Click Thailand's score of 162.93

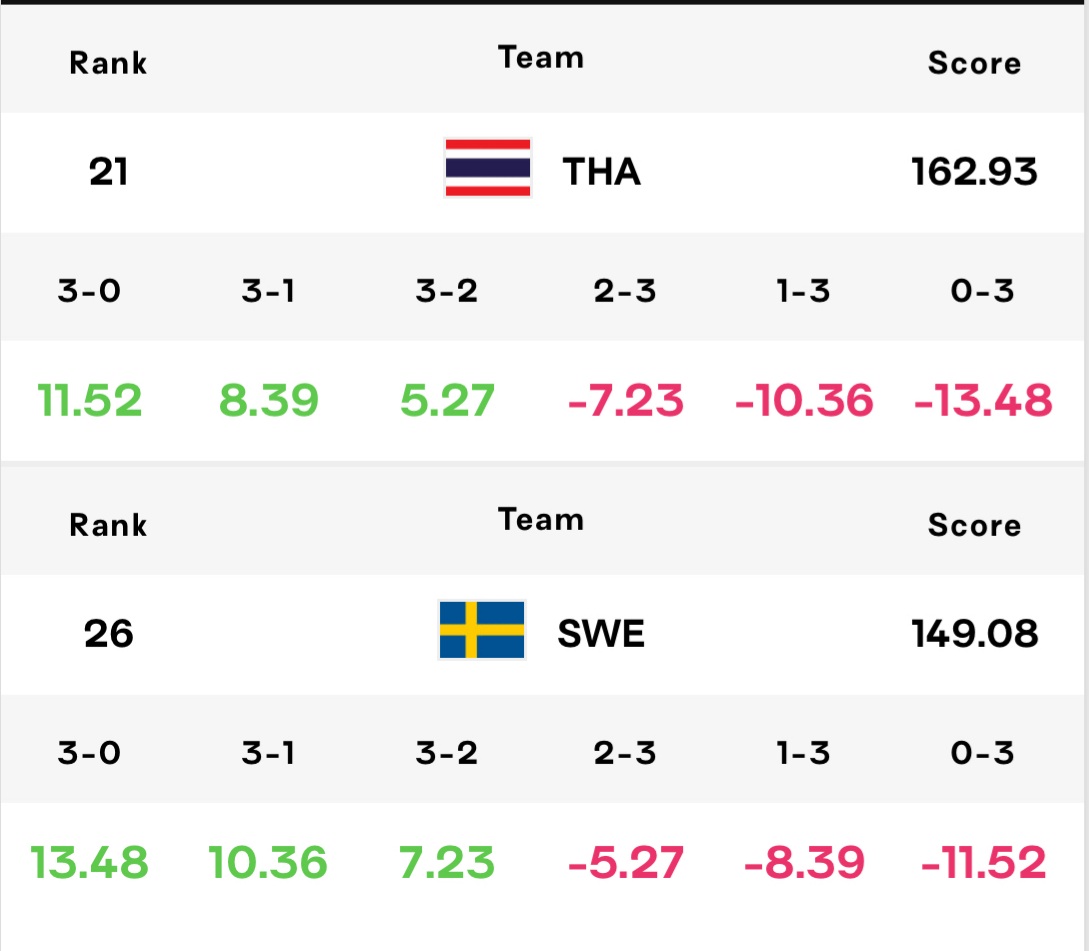[x=974, y=172]
